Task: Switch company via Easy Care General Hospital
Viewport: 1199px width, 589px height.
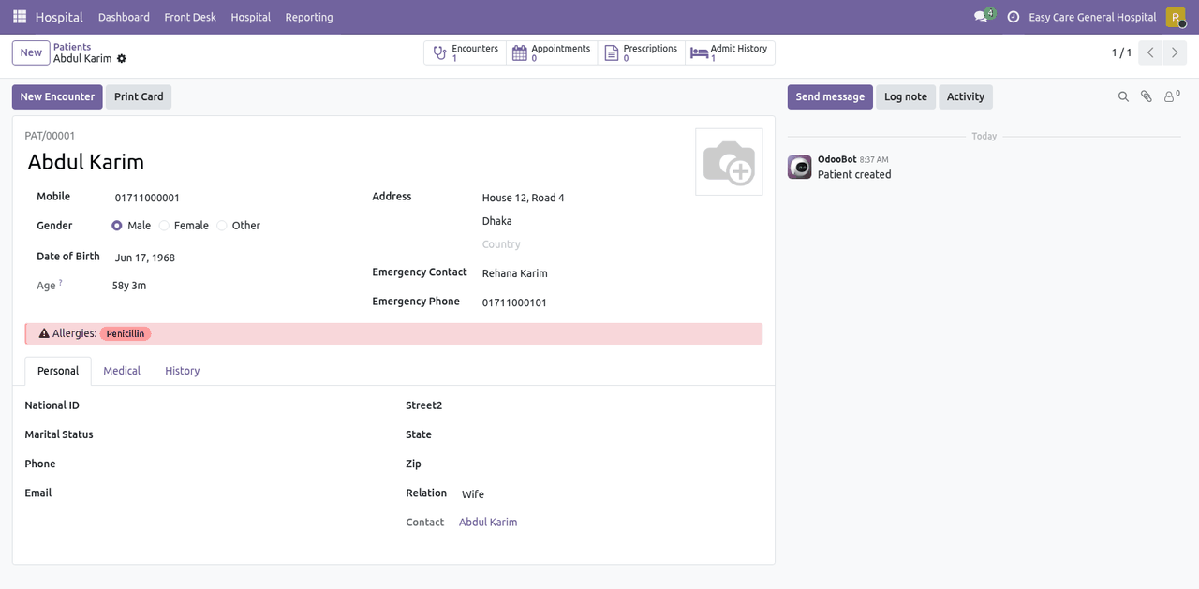Action: (1092, 17)
